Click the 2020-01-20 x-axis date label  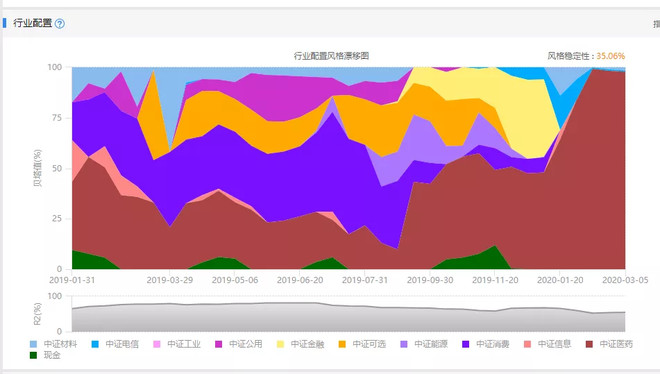(560, 280)
